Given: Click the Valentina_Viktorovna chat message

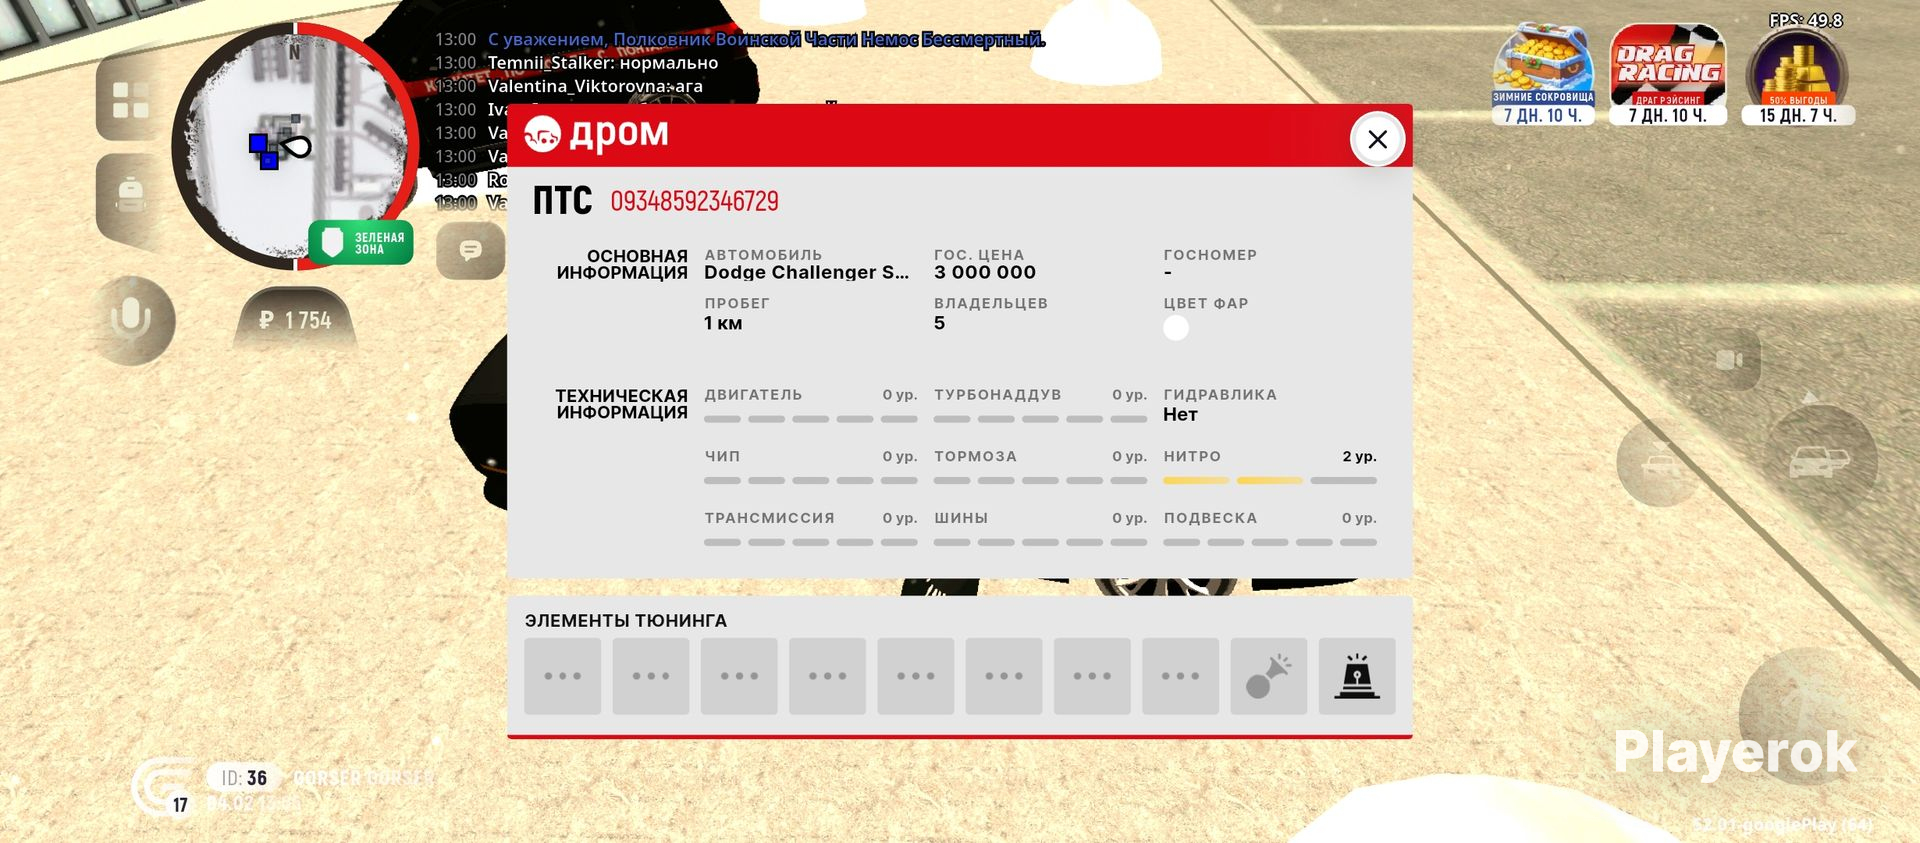Looking at the screenshot, I should 595,86.
